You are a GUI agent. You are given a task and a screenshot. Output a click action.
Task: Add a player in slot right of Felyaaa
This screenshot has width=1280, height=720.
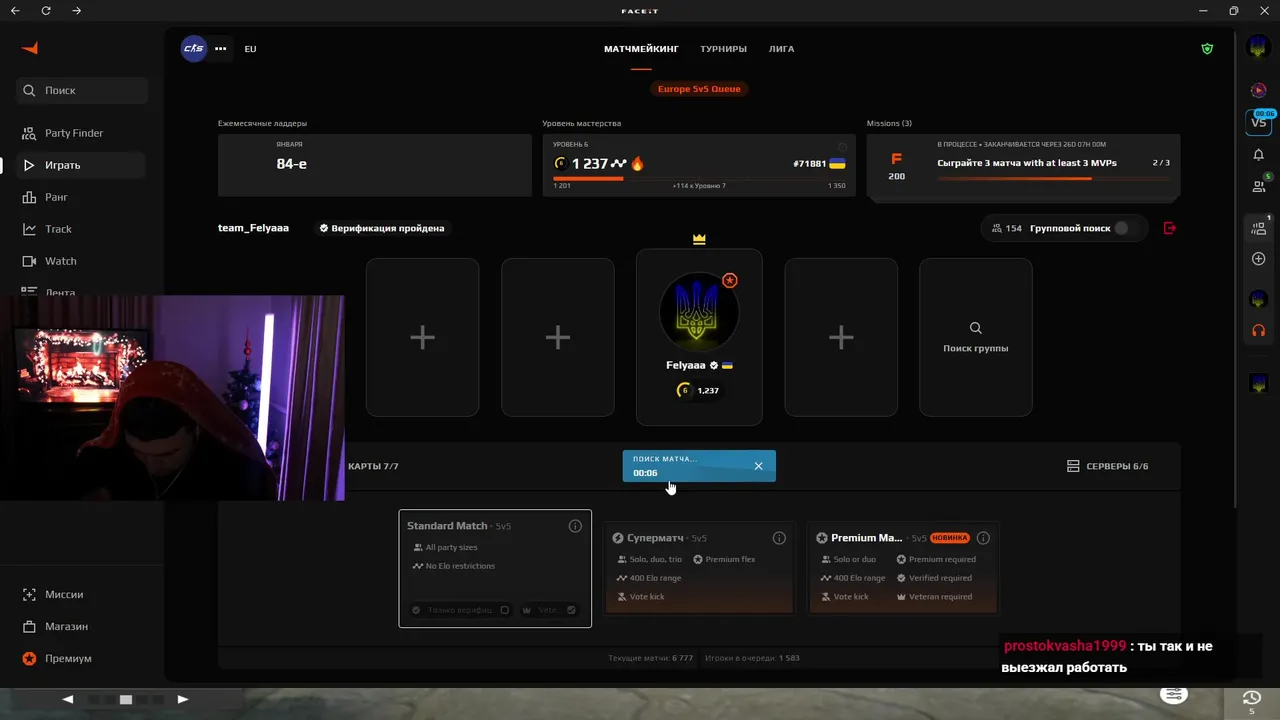click(841, 337)
